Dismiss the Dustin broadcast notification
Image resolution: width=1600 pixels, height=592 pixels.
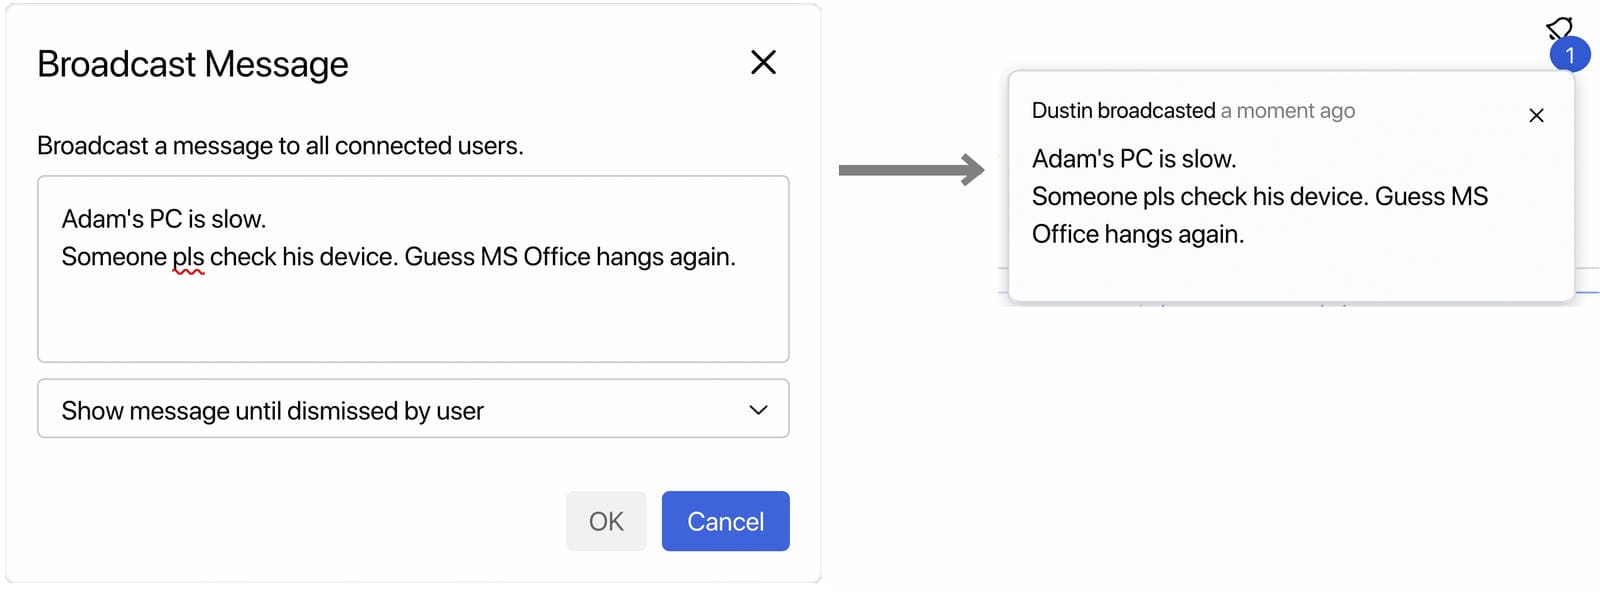click(x=1536, y=116)
